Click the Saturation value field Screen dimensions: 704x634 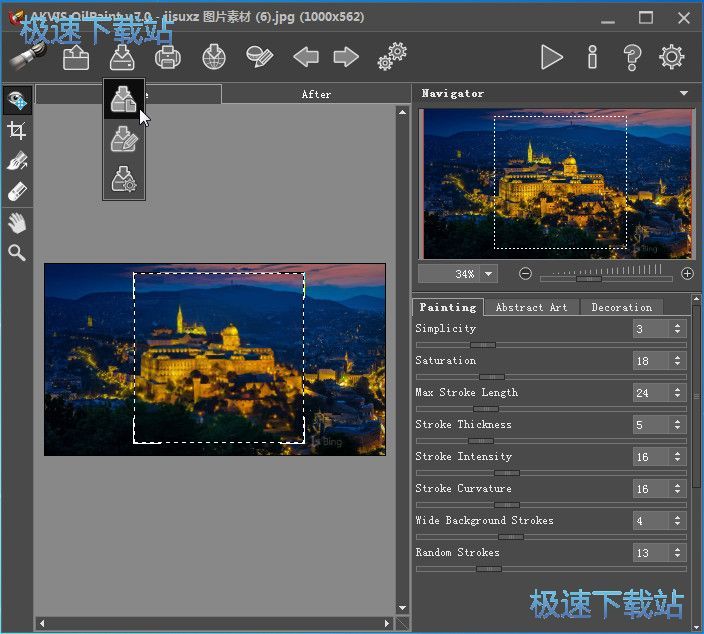(x=648, y=361)
